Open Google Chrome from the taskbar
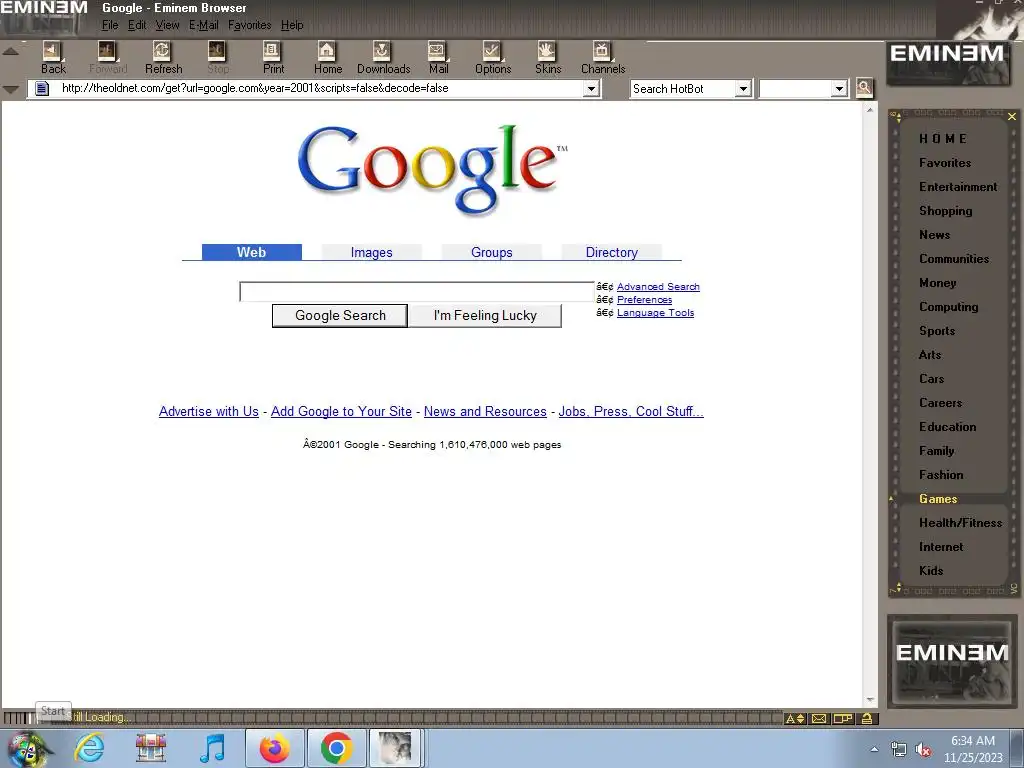Viewport: 1024px width, 768px height. 336,748
